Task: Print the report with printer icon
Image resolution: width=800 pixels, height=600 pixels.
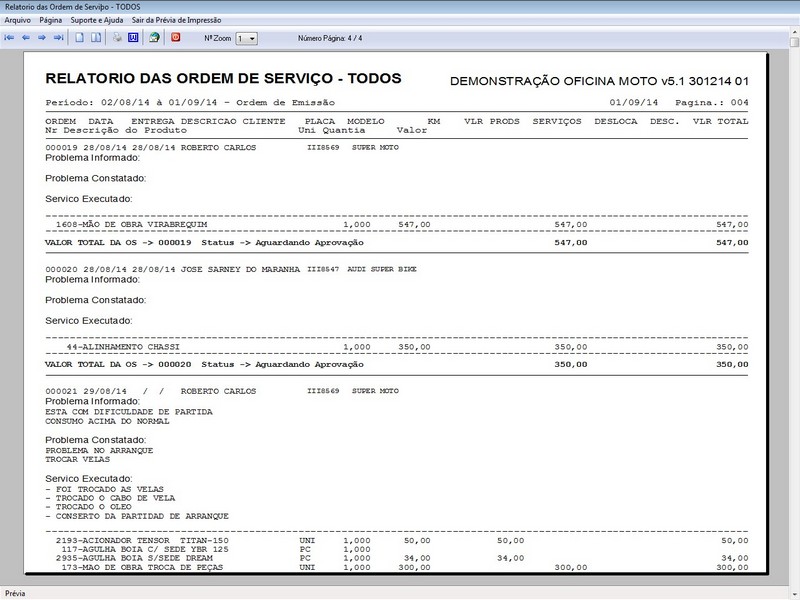Action: pyautogui.click(x=117, y=38)
